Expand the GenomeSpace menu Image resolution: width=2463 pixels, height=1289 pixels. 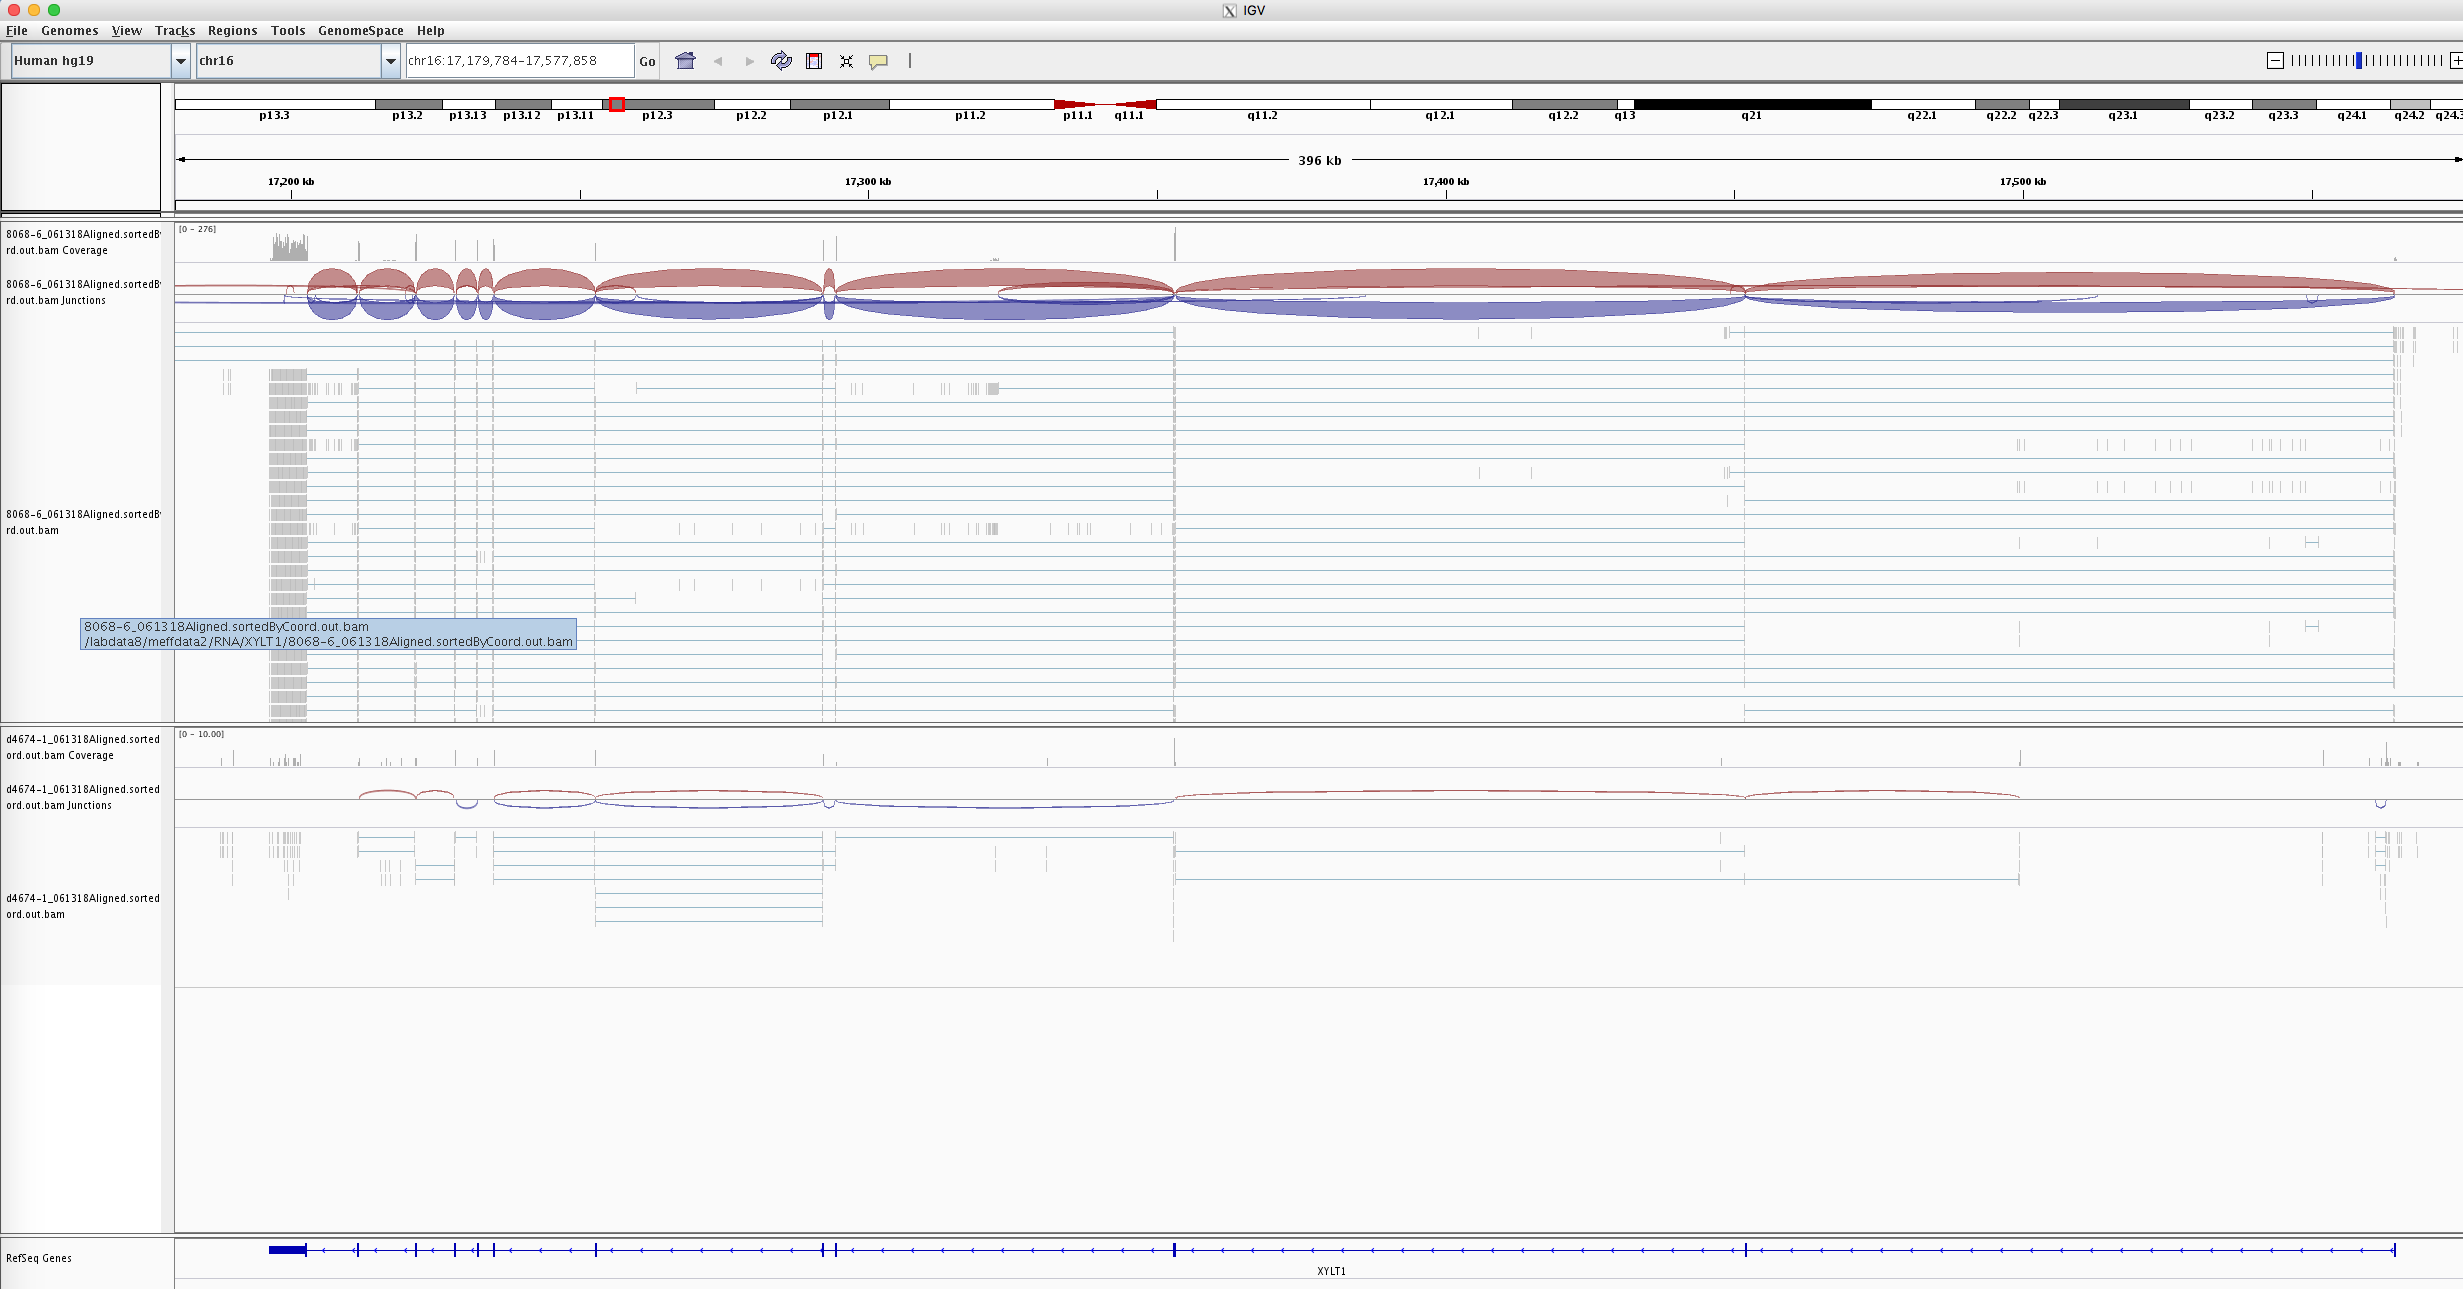pyautogui.click(x=360, y=31)
